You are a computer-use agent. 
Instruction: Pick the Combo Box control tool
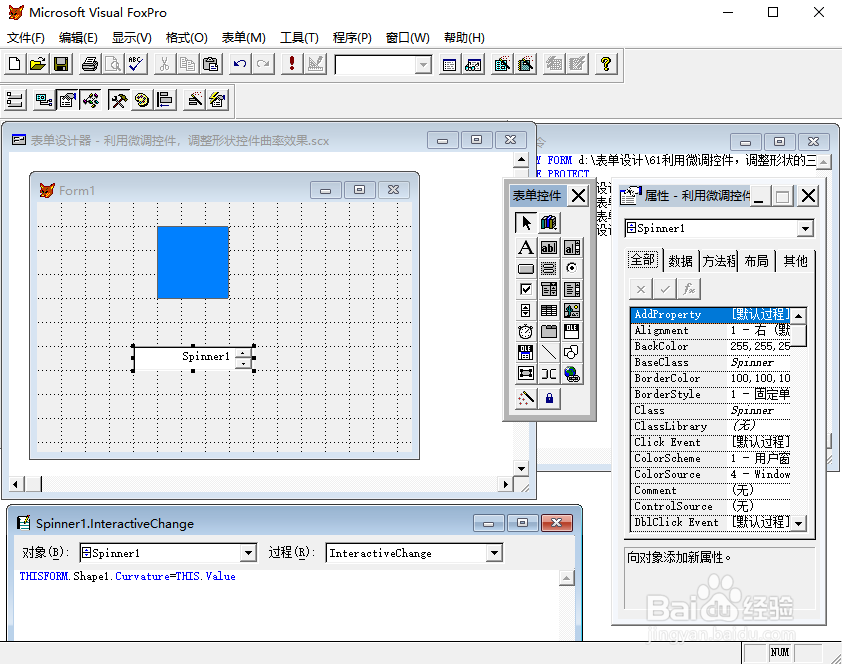[549, 289]
